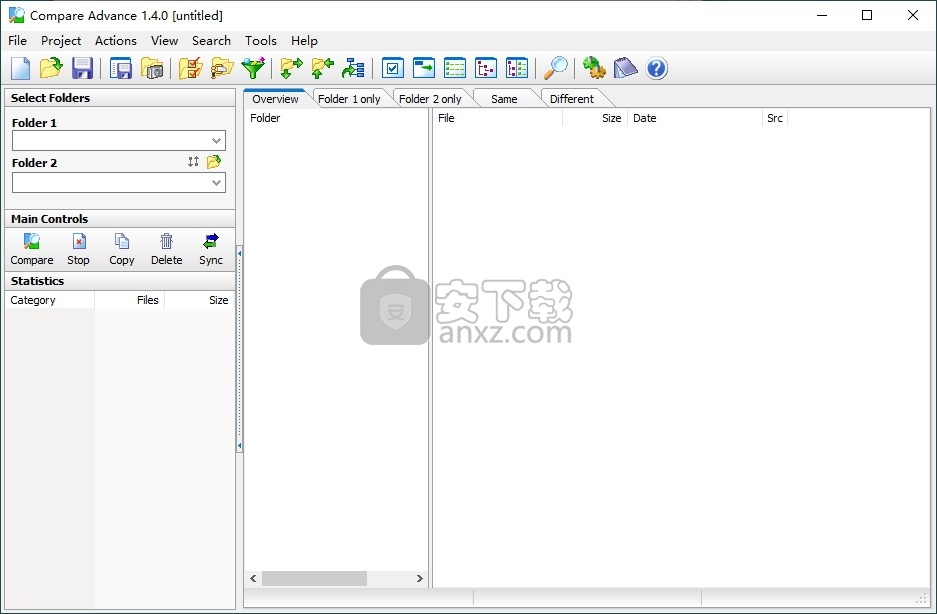Click the Main Controls panel header
937x614 pixels.
tap(120, 219)
